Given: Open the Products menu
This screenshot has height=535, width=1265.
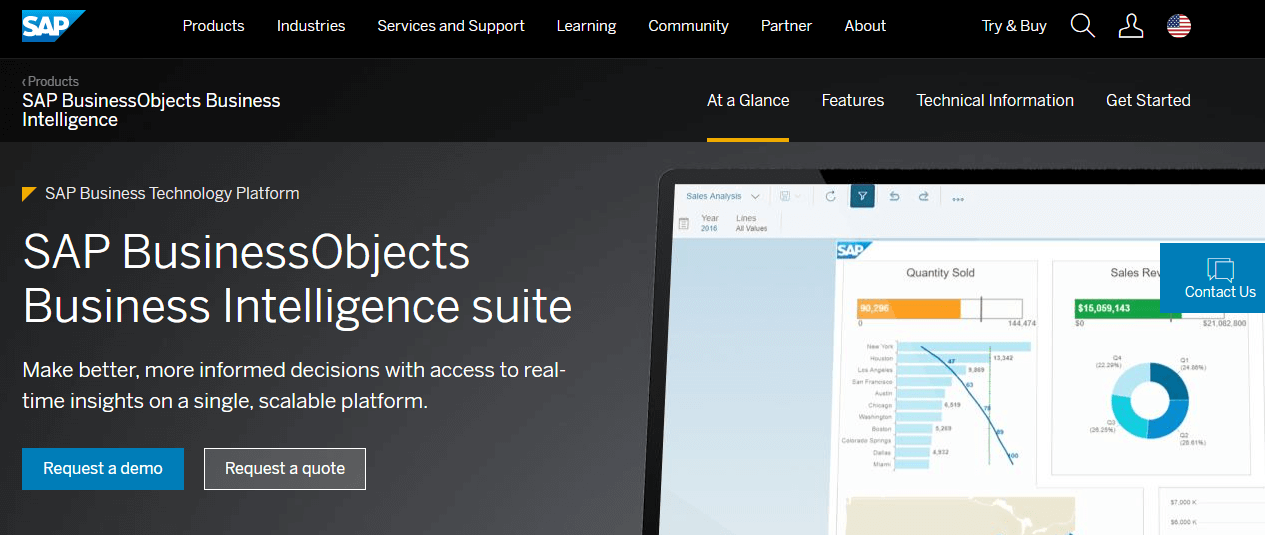Looking at the screenshot, I should point(213,26).
